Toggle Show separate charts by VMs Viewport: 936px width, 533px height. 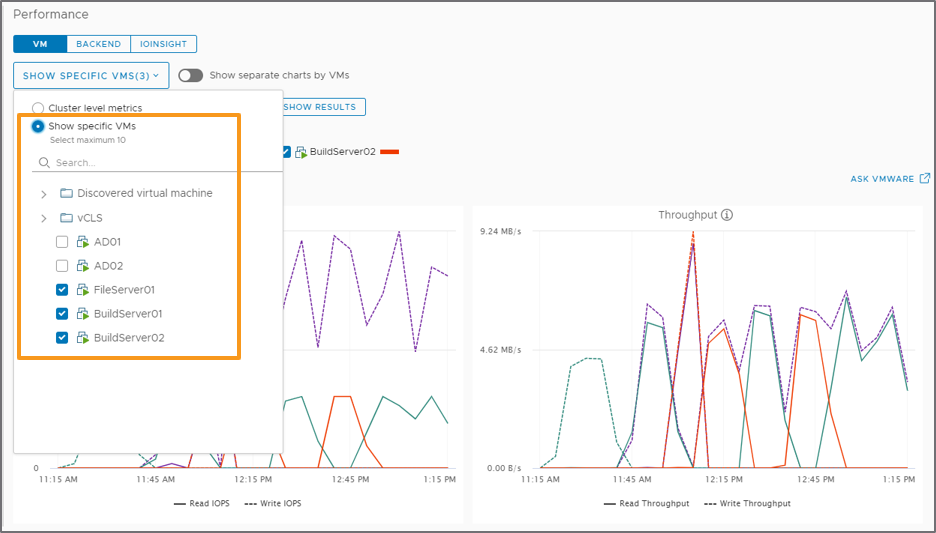tap(190, 75)
